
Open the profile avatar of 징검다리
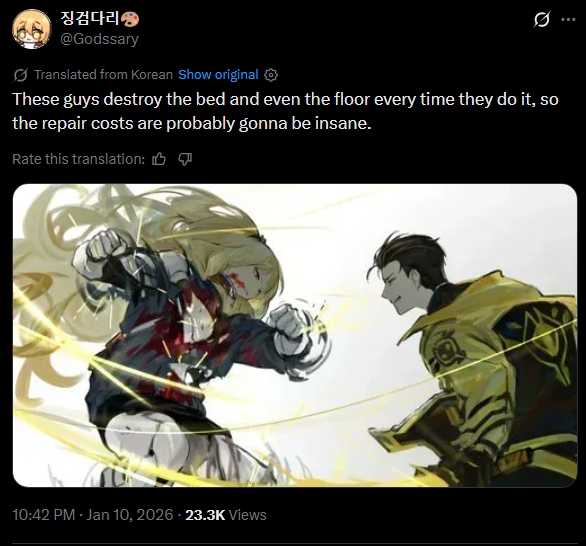coord(31,29)
